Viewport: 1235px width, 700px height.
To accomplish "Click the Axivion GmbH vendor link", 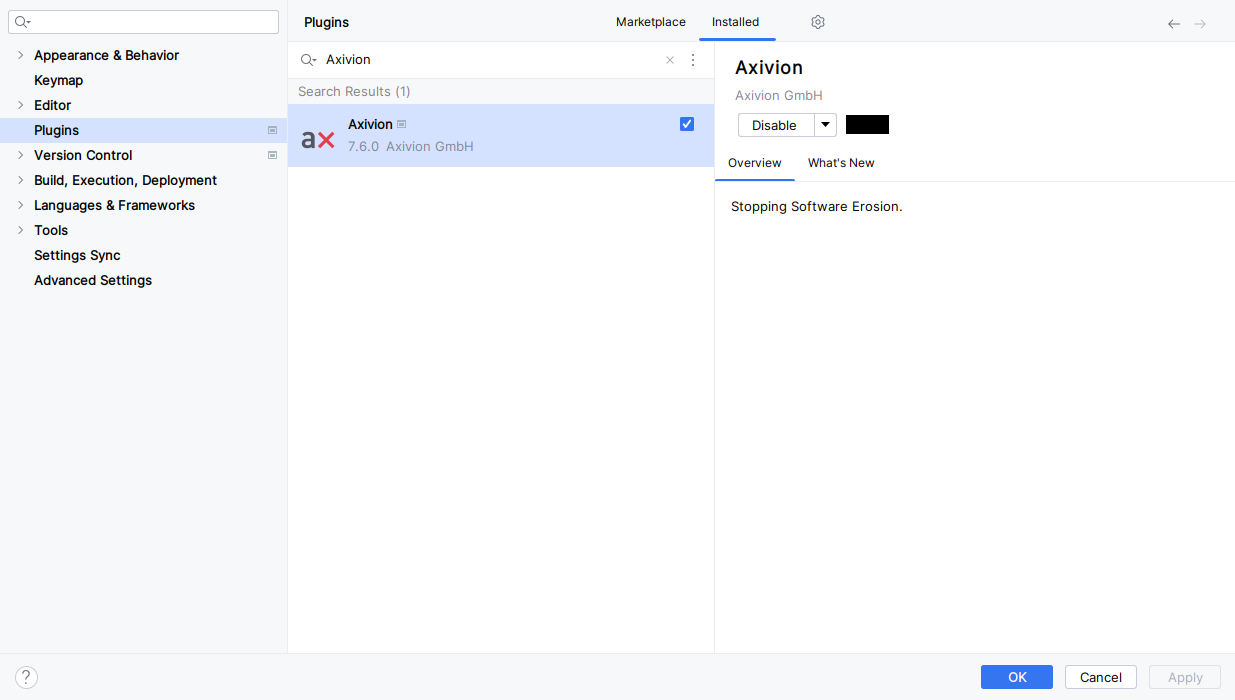I will coord(779,96).
